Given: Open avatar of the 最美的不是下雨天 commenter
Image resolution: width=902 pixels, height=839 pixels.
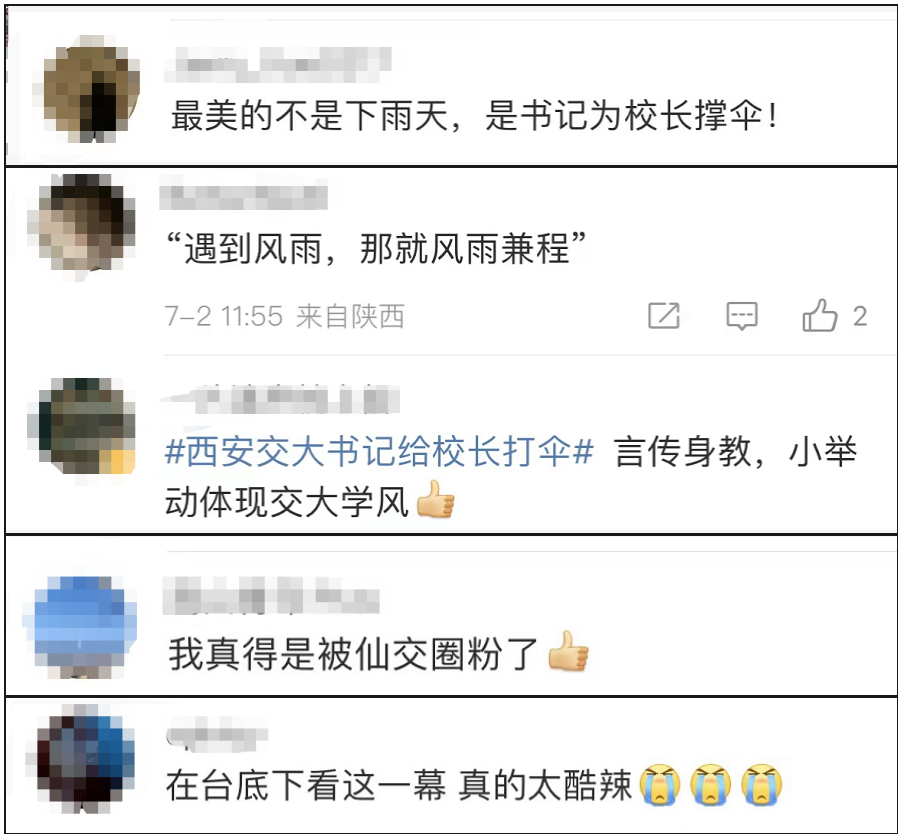Looking at the screenshot, I should coord(92,89).
